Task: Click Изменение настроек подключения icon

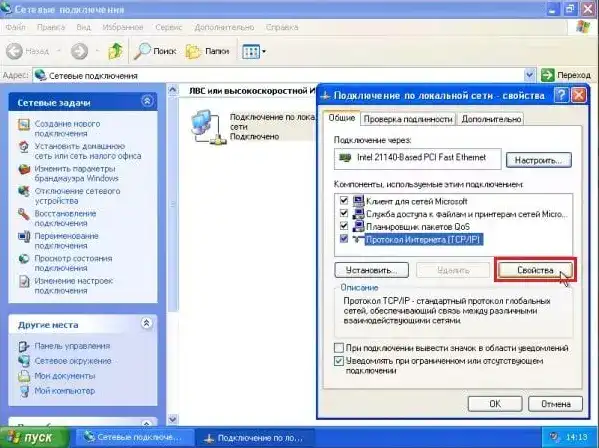Action: pos(24,281)
